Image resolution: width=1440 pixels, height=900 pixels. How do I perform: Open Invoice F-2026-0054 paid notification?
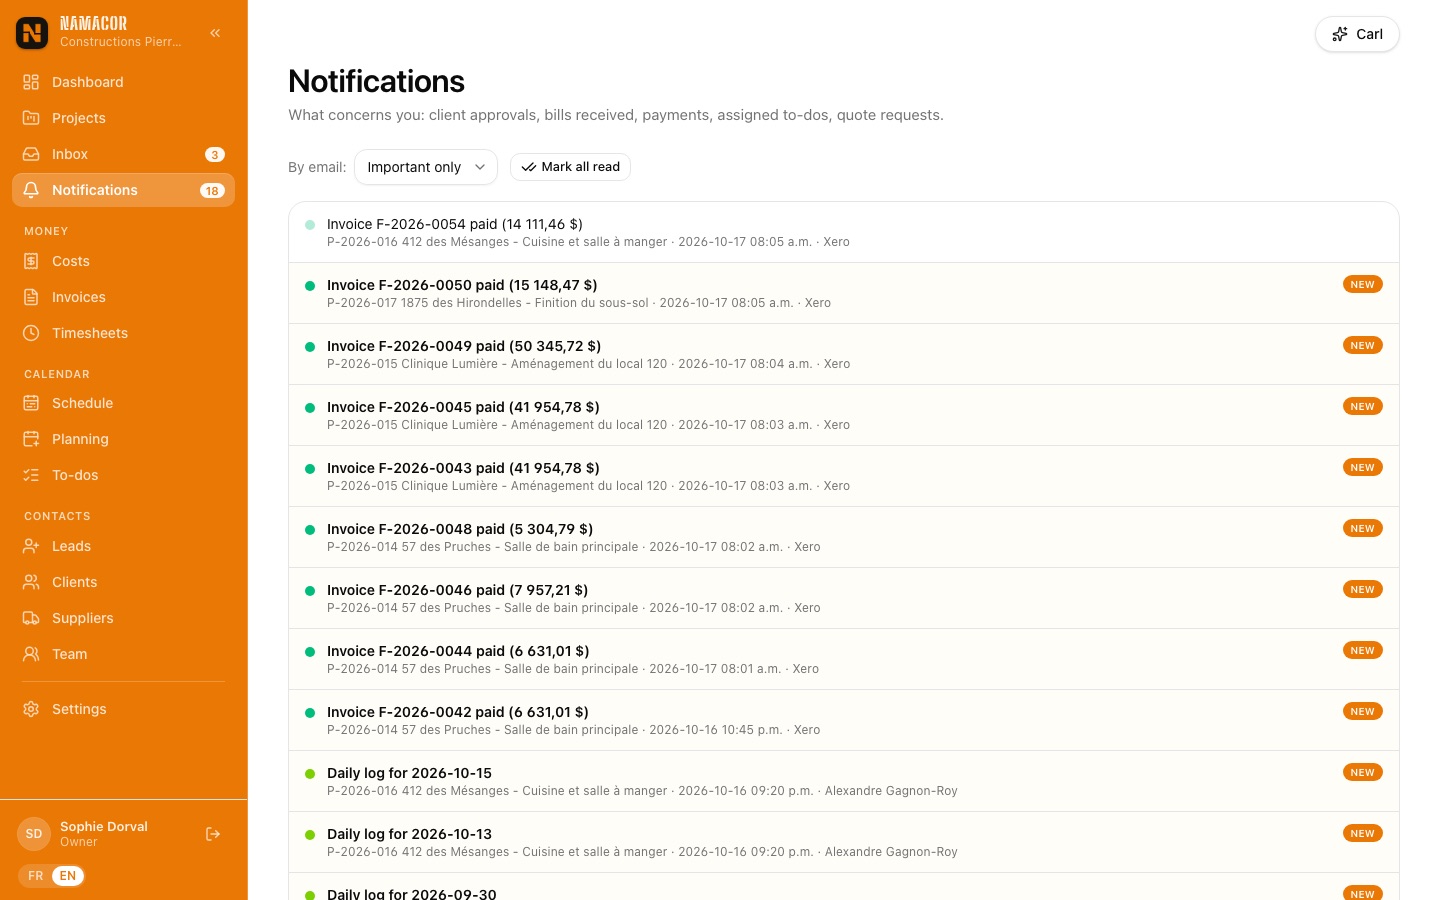(843, 232)
